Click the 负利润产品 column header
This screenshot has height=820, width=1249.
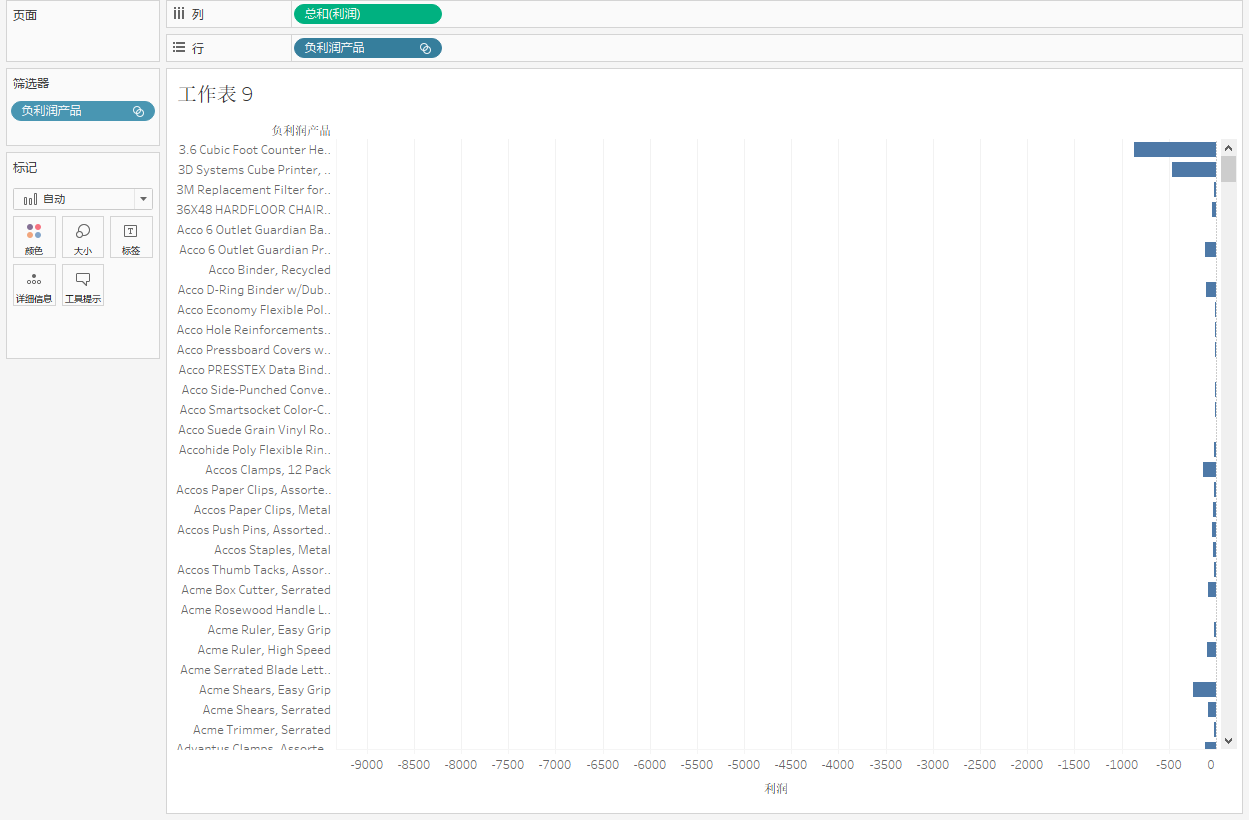coord(301,130)
